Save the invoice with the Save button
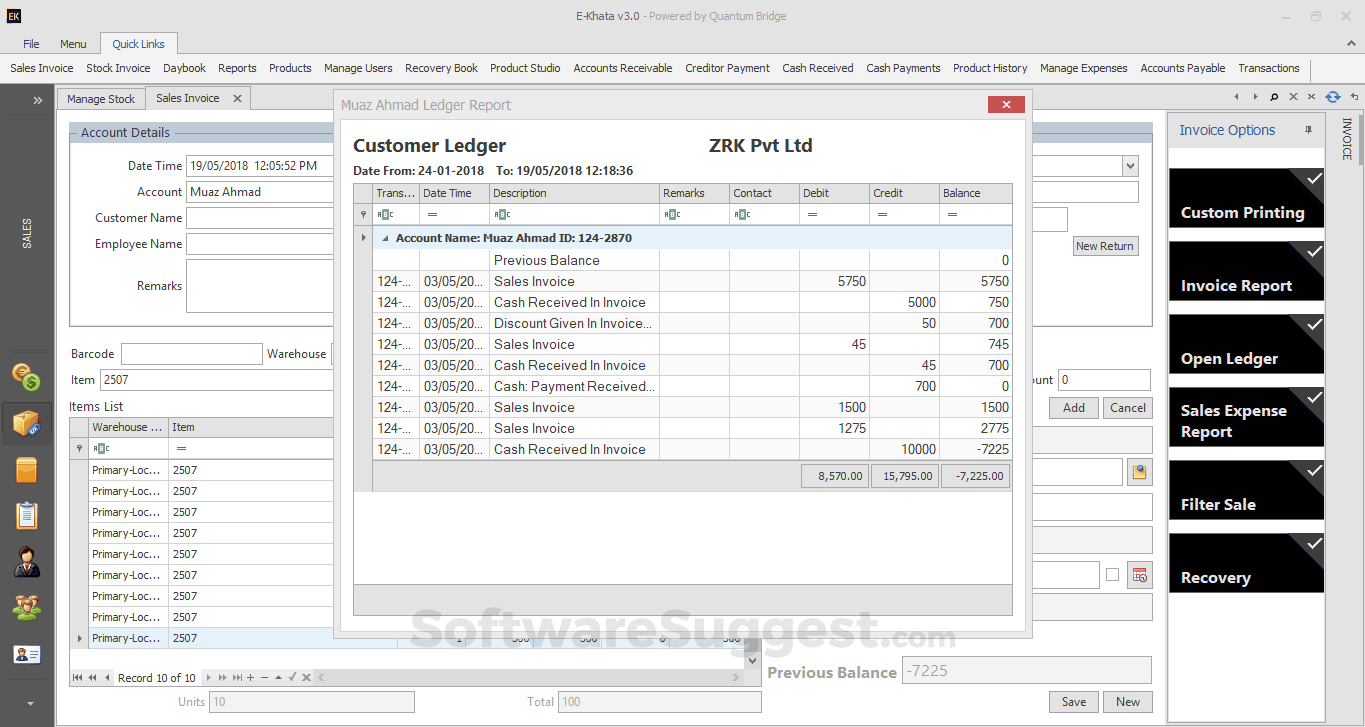Viewport: 1365px width, 727px height. (x=1073, y=701)
